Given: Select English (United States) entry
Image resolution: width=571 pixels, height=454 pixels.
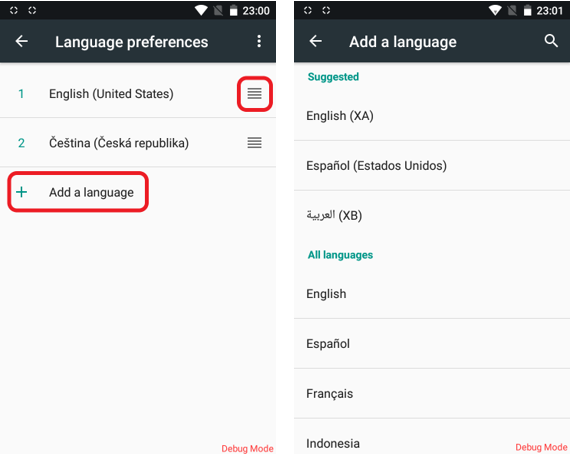Looking at the screenshot, I should coord(138,94).
